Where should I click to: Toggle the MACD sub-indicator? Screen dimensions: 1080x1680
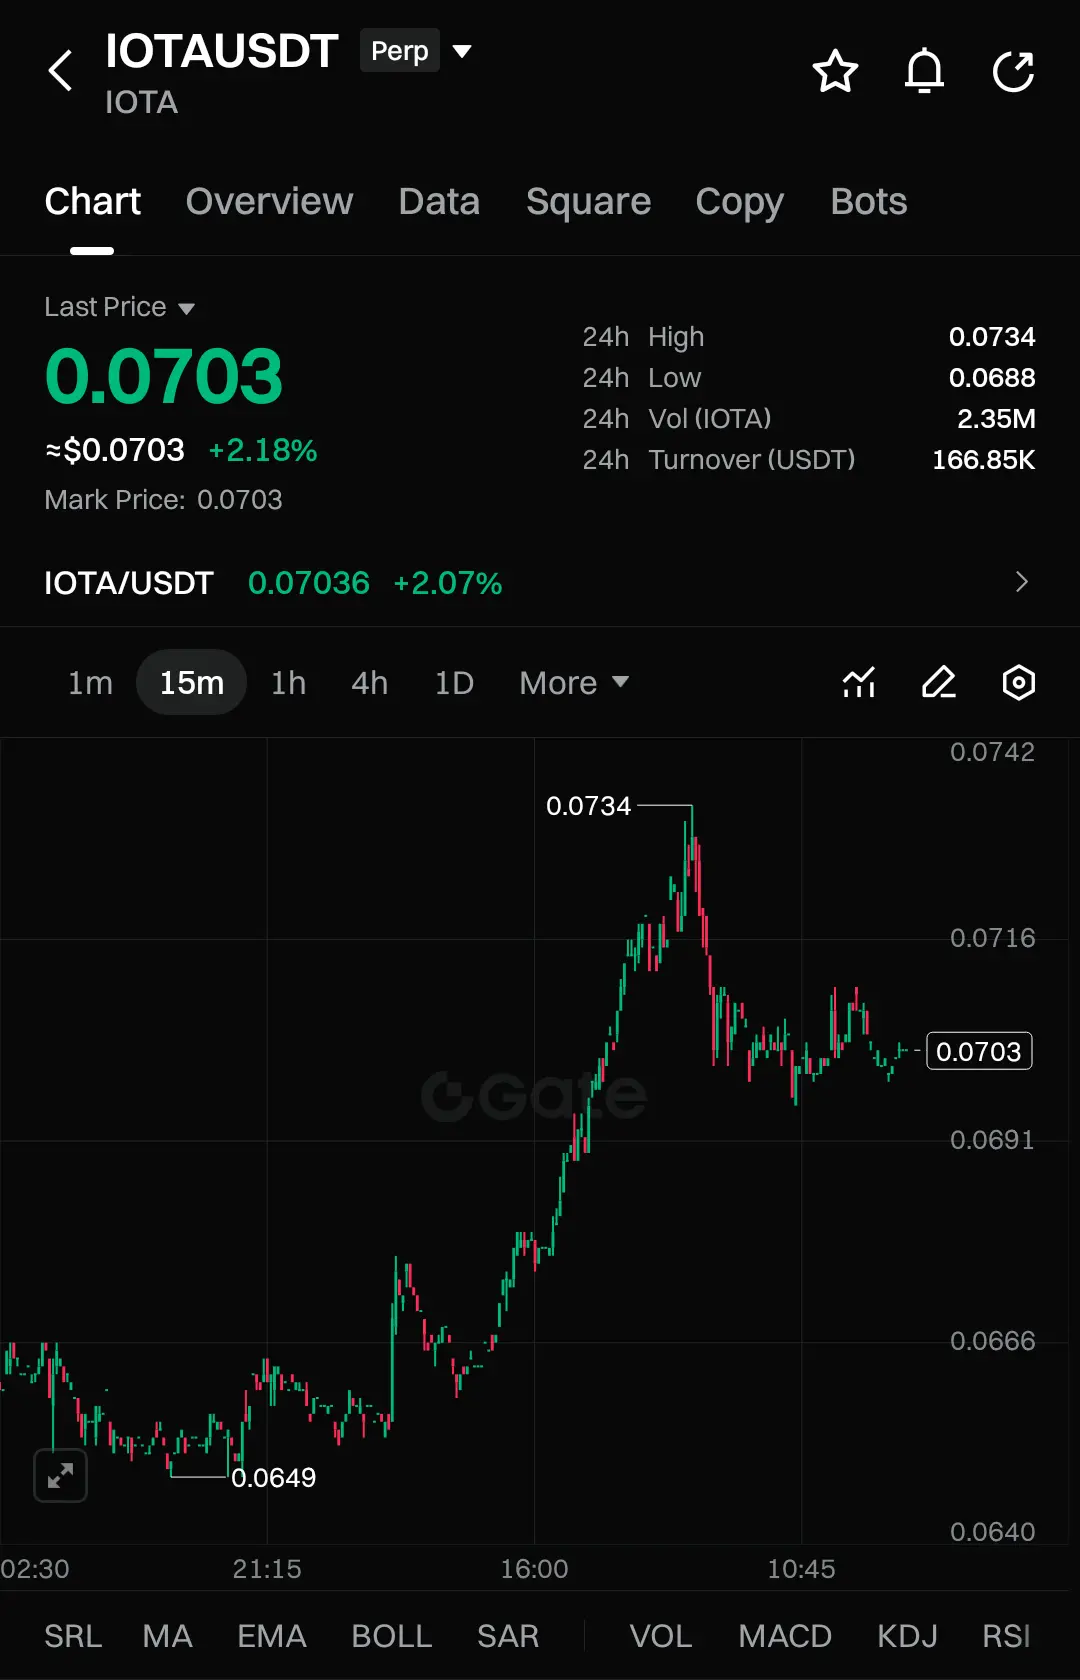point(785,1636)
